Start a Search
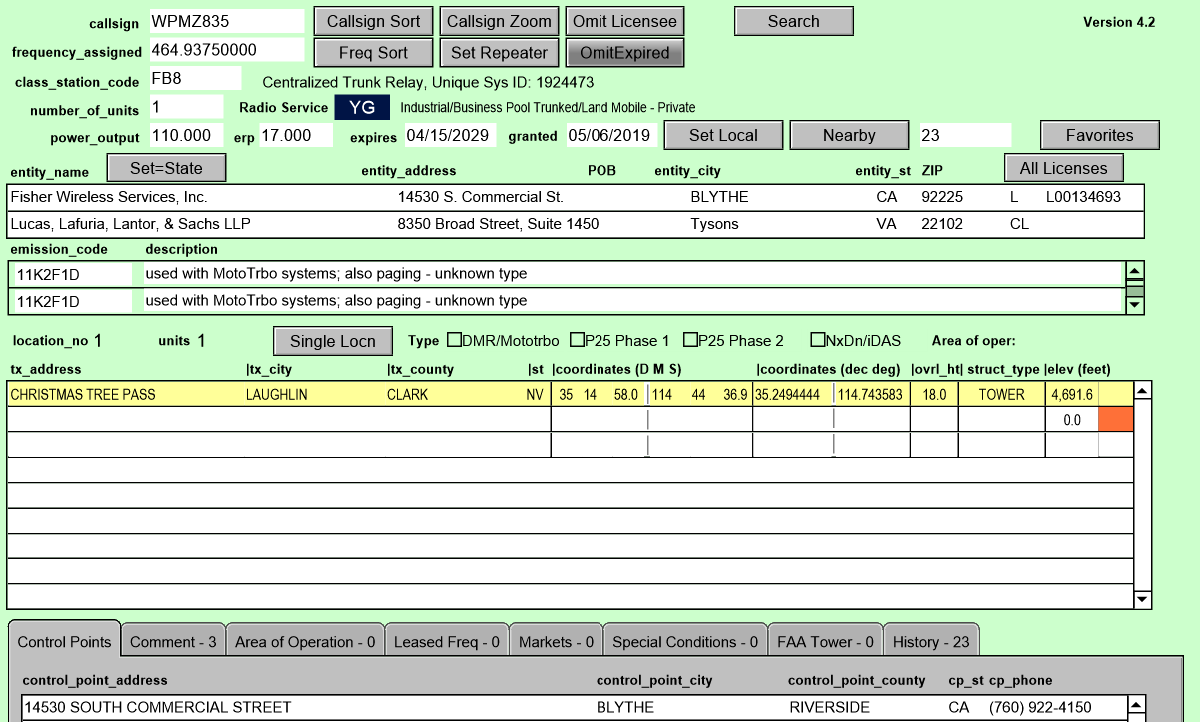1200x722 pixels. tap(793, 20)
